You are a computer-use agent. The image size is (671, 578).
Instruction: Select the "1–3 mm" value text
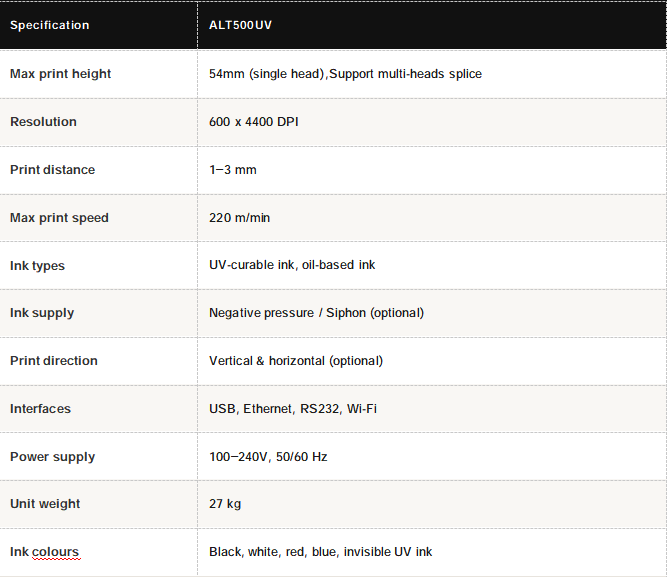[x=232, y=170]
